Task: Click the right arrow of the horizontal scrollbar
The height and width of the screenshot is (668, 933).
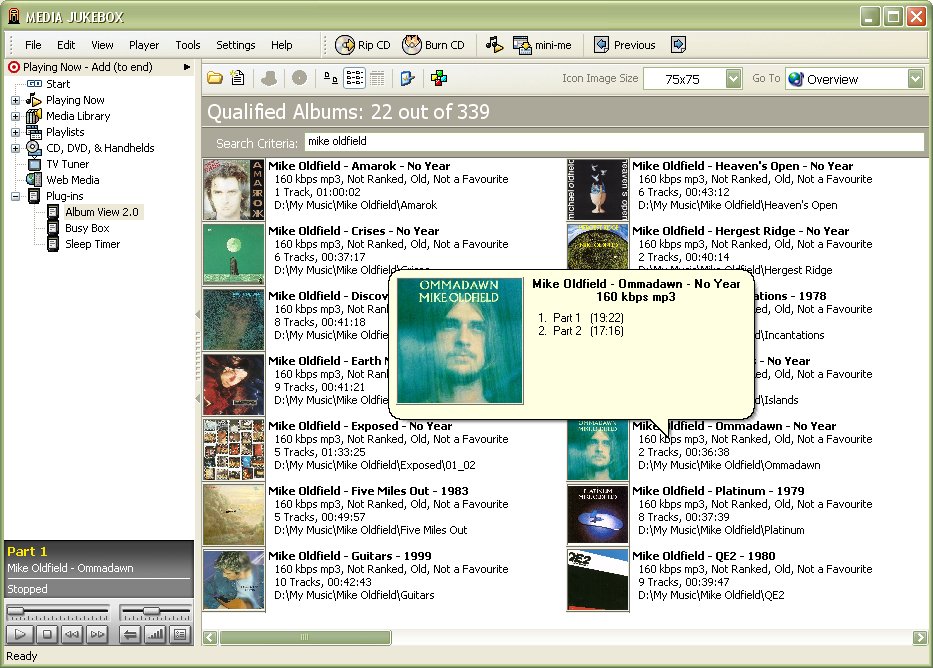Action: coord(920,638)
